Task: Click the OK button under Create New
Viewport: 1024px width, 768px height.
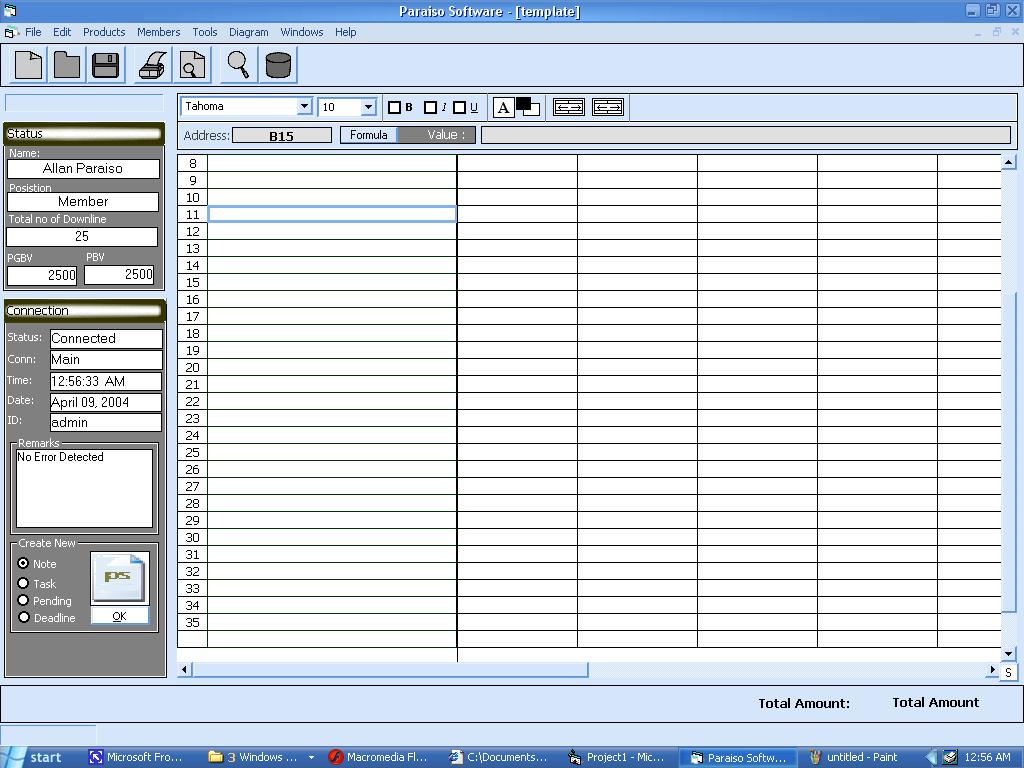Action: tap(120, 616)
